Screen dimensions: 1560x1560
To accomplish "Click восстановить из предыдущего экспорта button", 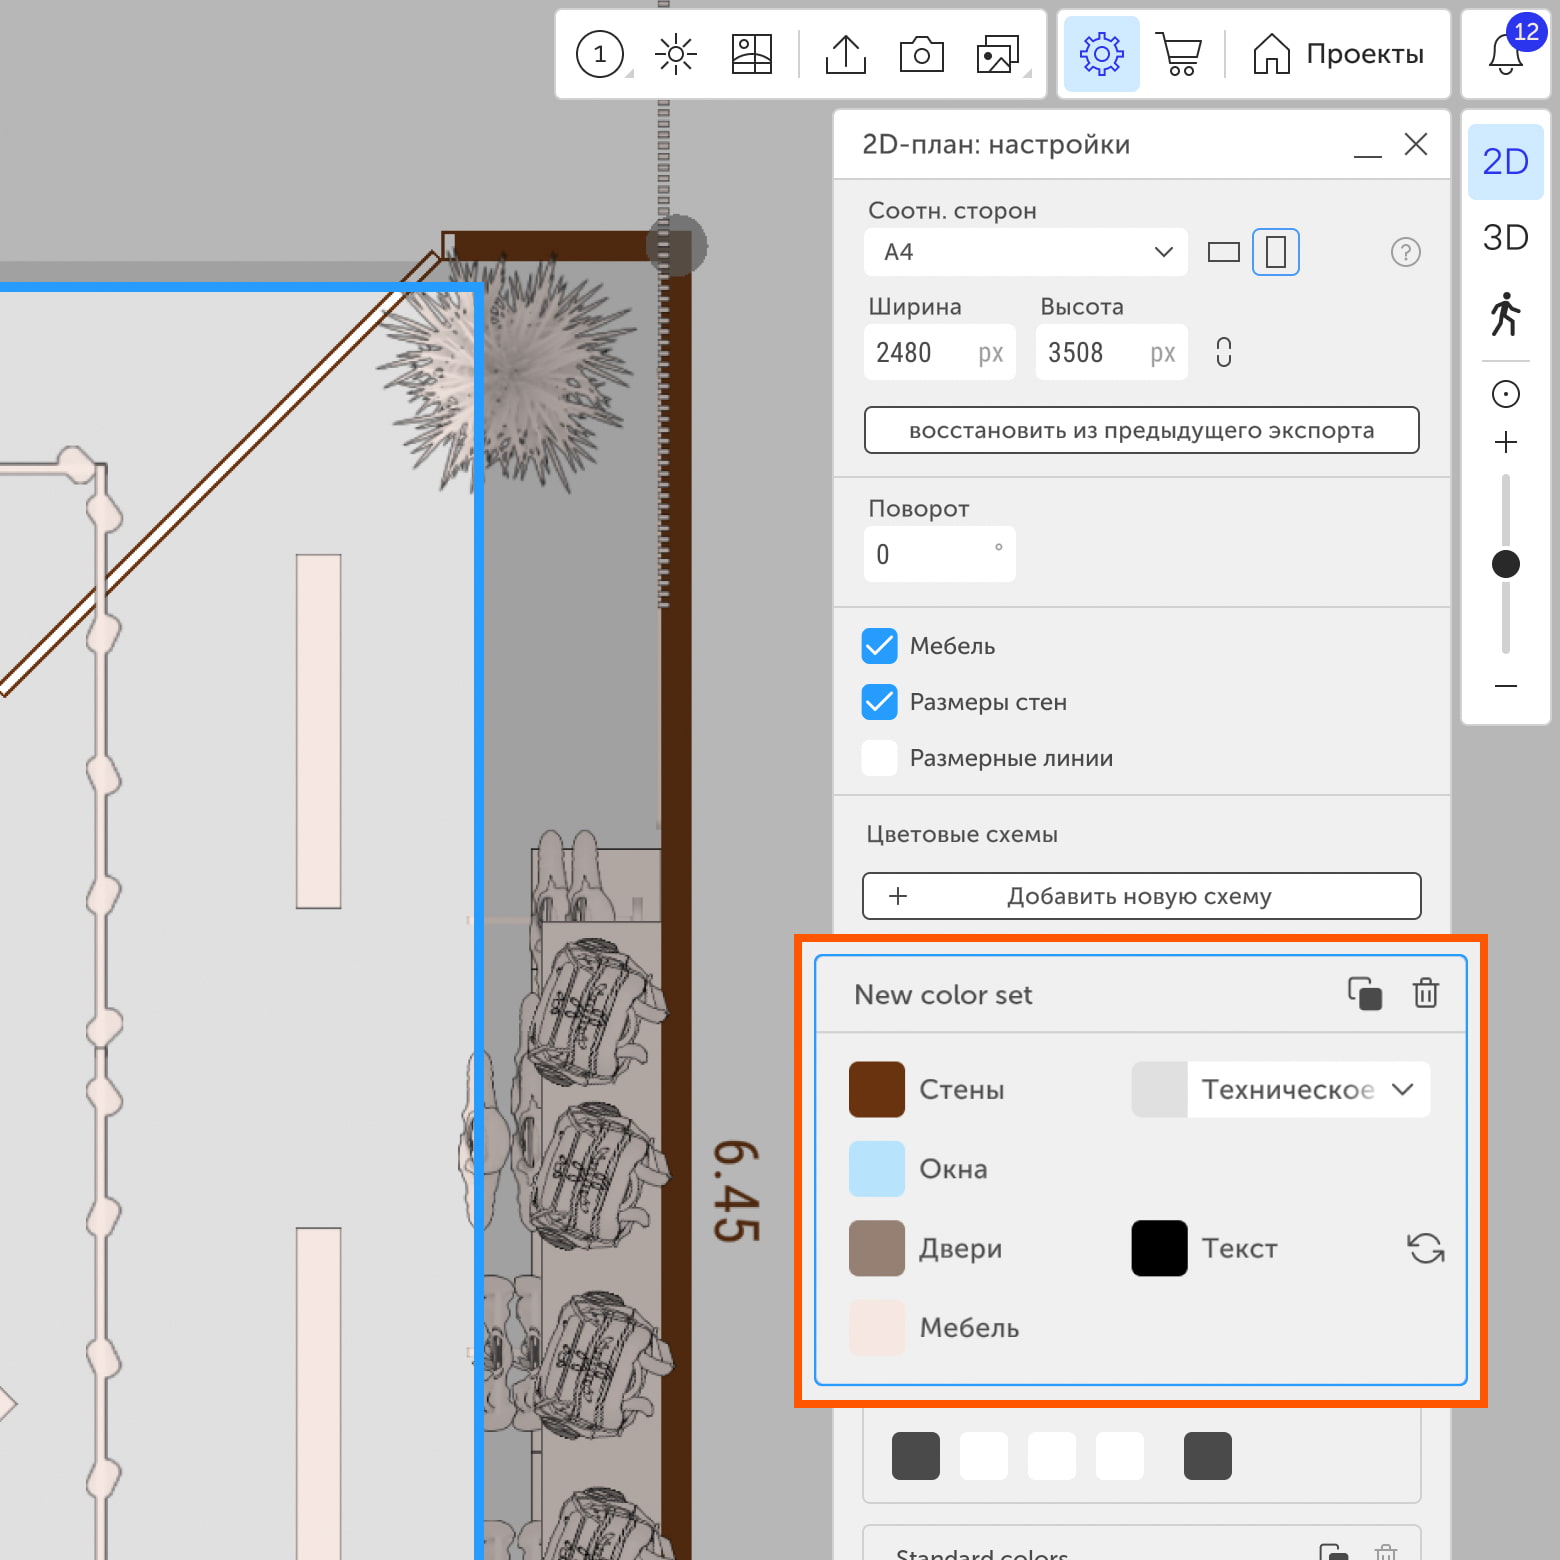I will pos(1141,430).
